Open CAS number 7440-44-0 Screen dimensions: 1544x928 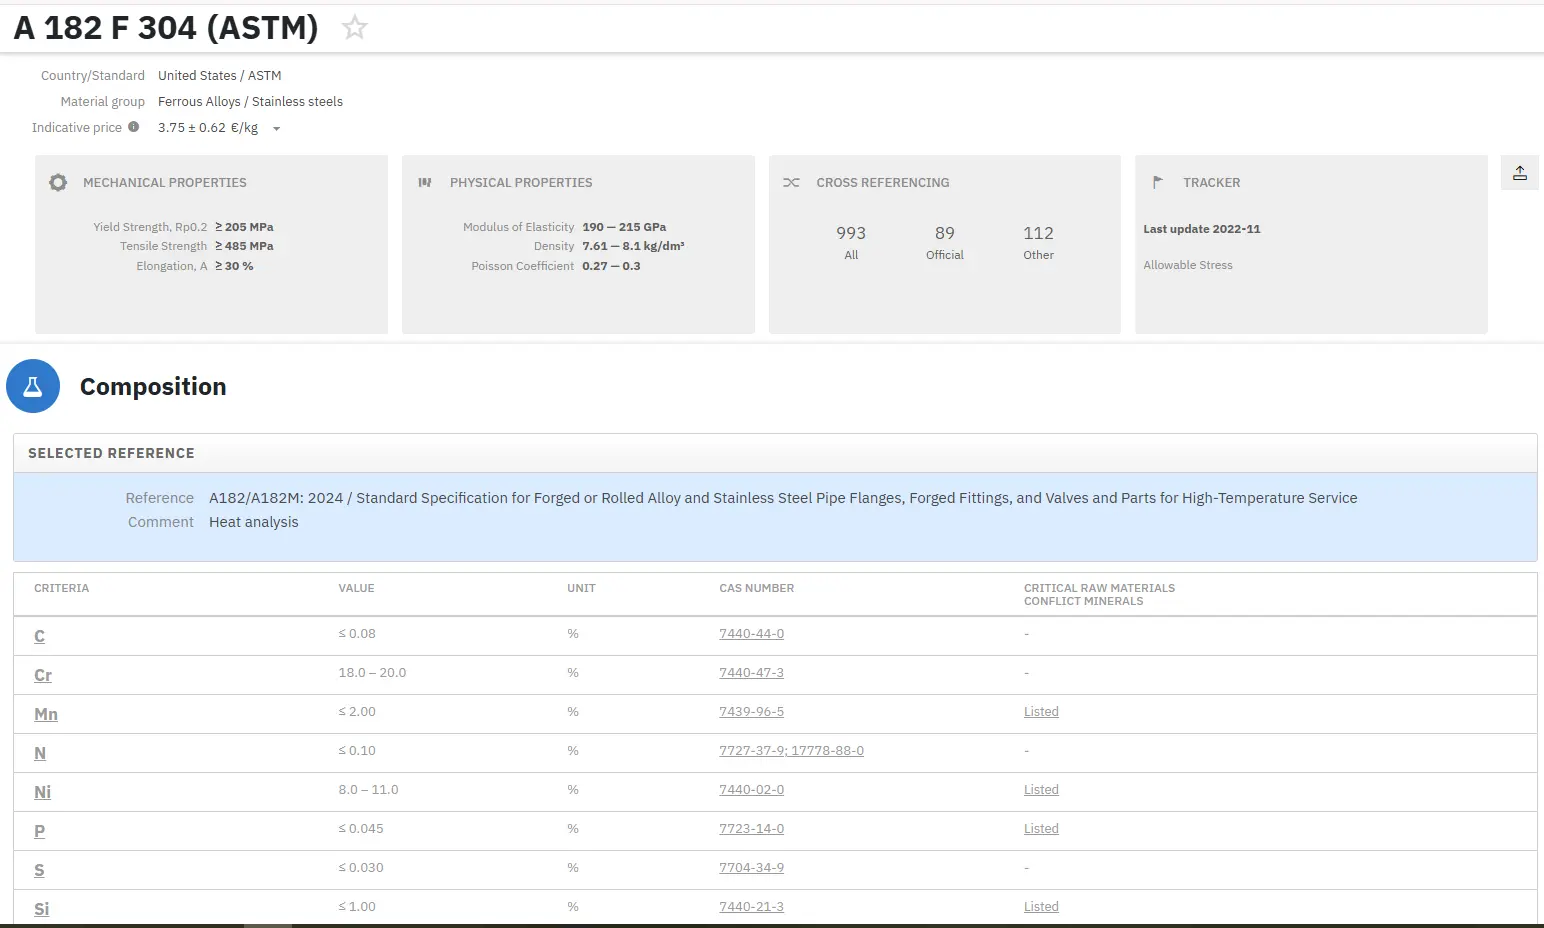tap(751, 634)
